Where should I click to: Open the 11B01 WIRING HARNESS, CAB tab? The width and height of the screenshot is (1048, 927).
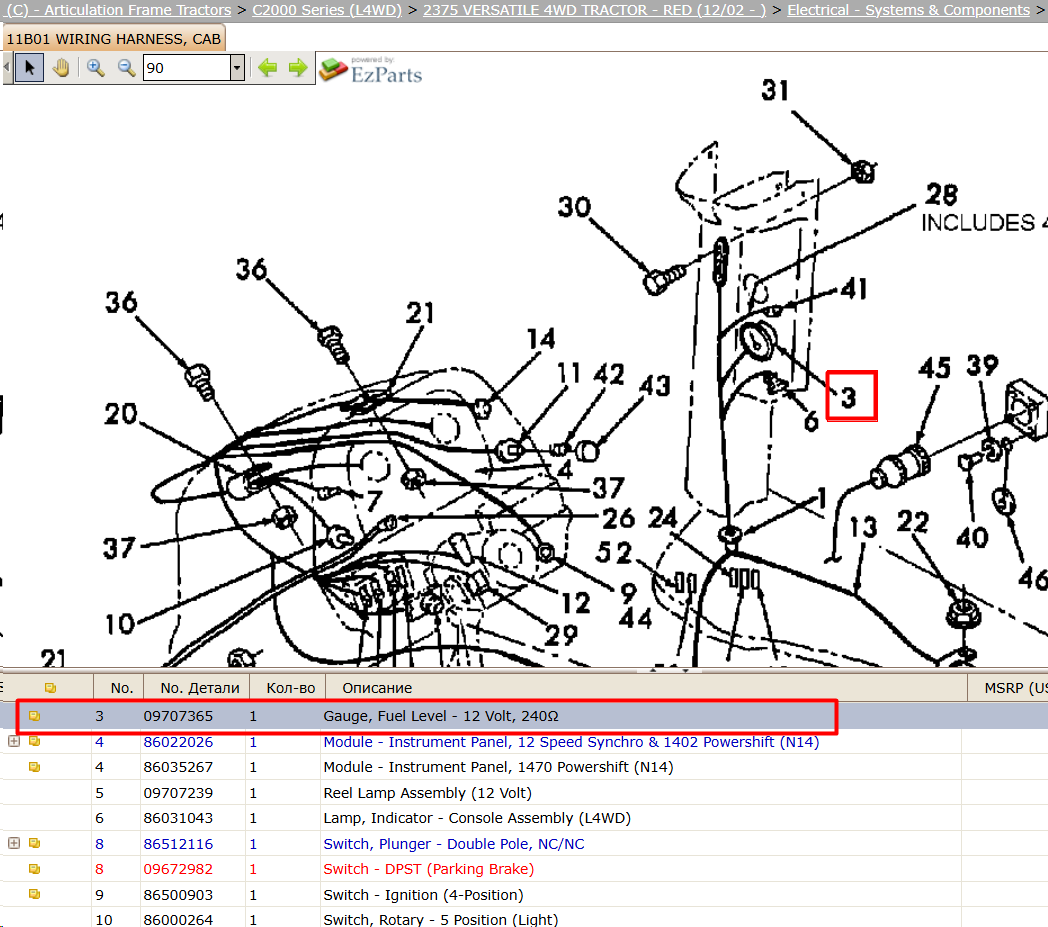(114, 39)
